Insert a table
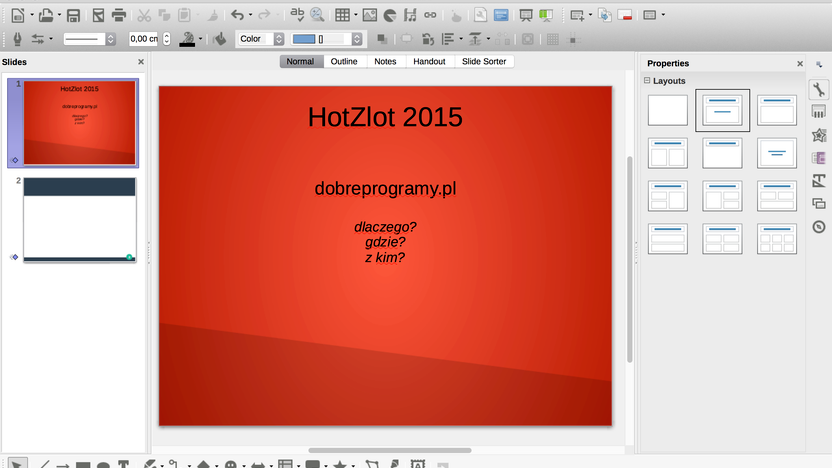Viewport: 832px width, 468px height. [x=342, y=15]
